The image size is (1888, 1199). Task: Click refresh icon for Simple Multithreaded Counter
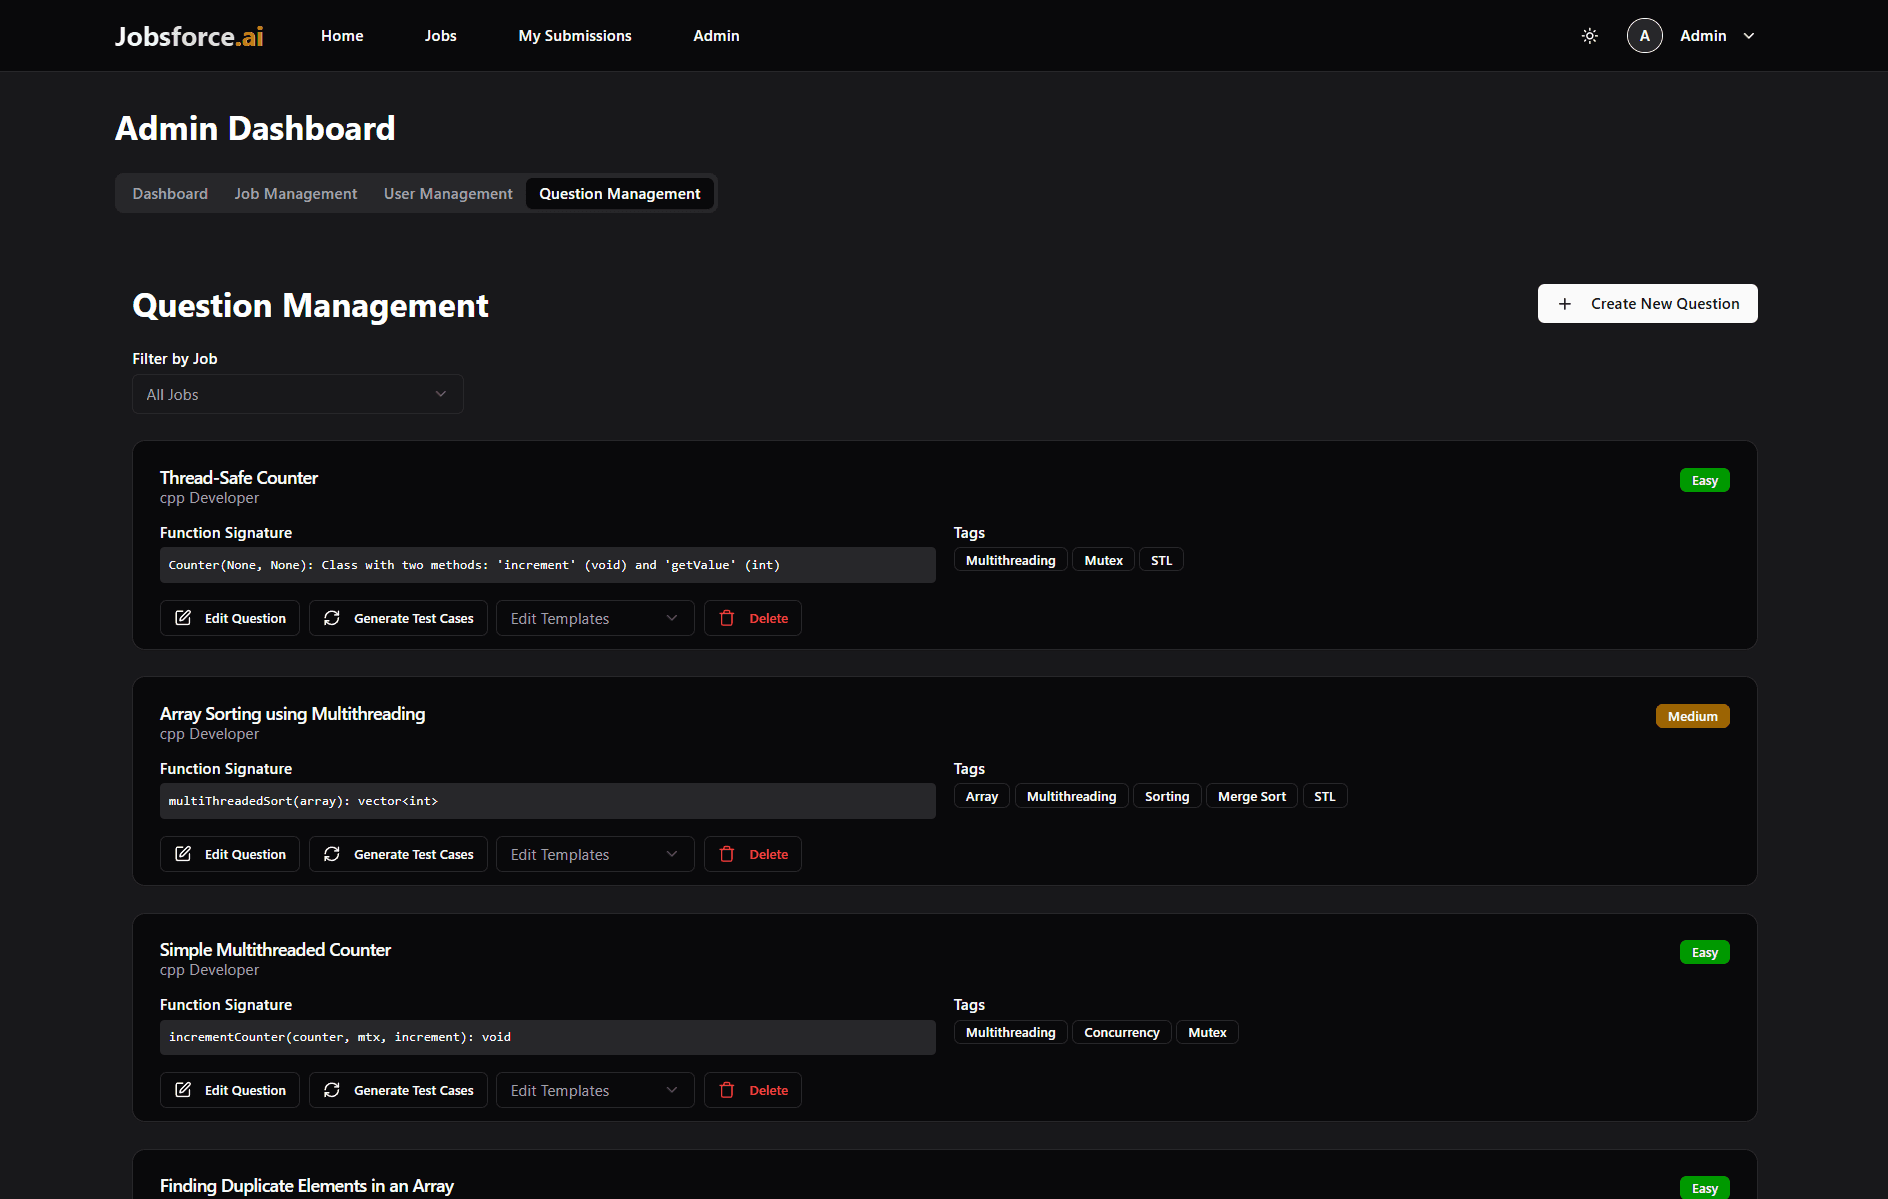click(332, 1090)
